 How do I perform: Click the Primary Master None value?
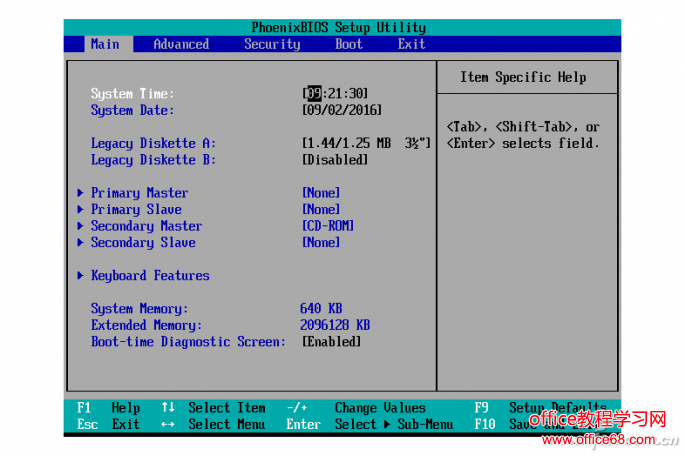pos(321,193)
